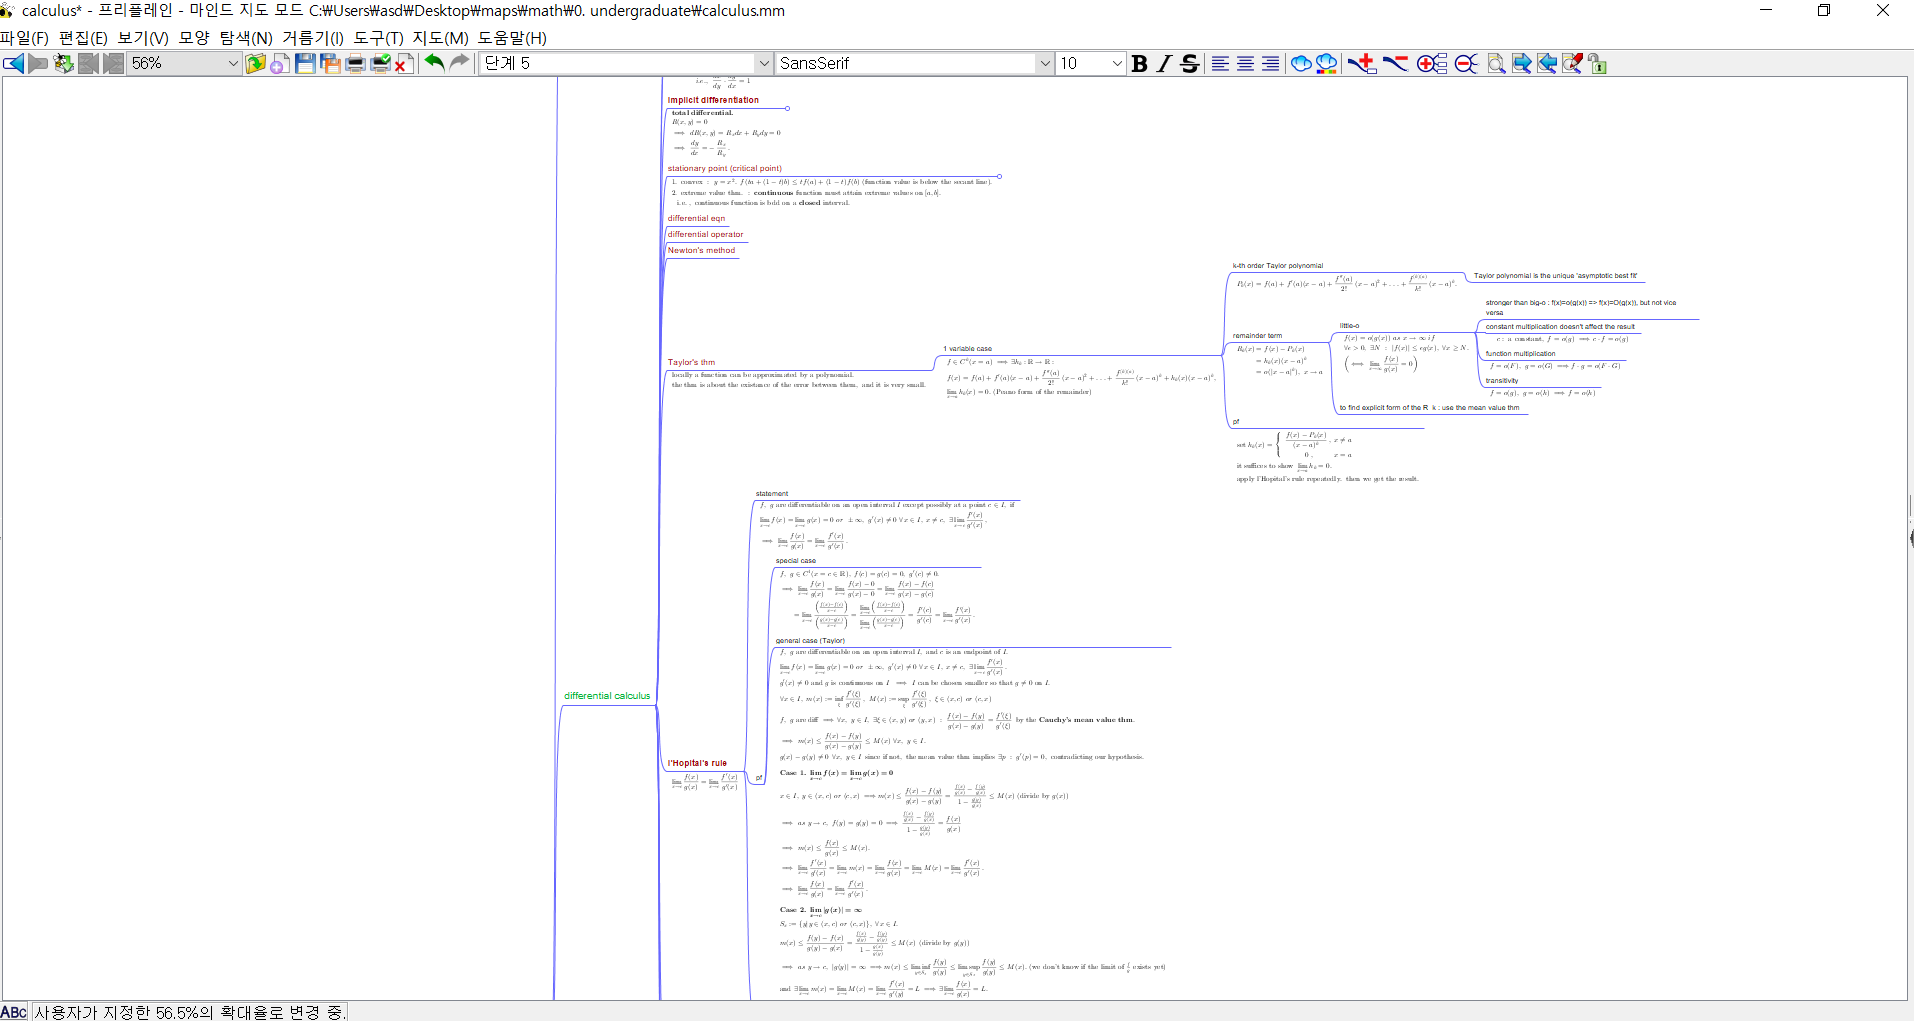Click the ABc icon in the status bar

pos(14,1012)
